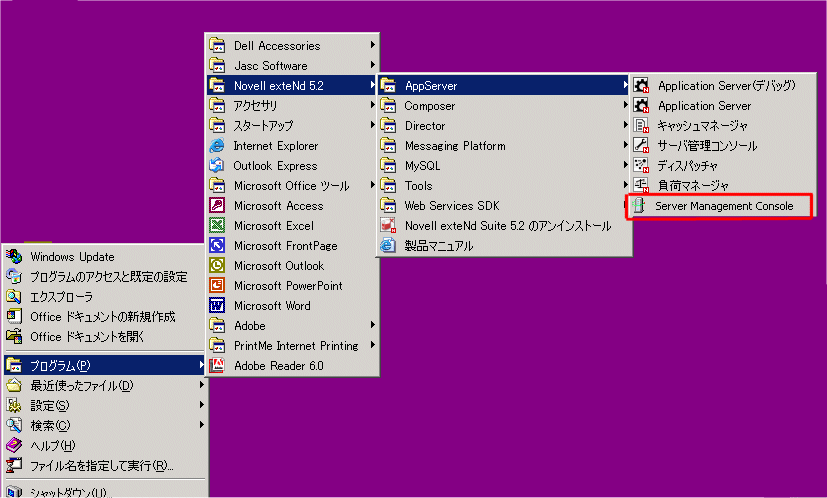The width and height of the screenshot is (827, 498).
Task: Open the MySQL folder entry
Action: pos(504,166)
